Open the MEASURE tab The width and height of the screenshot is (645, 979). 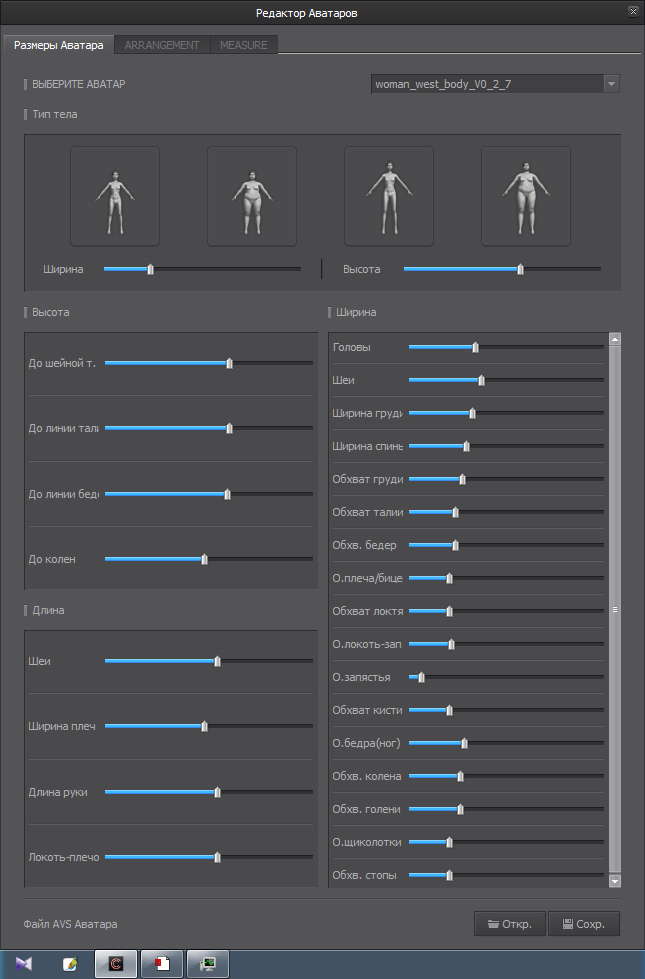[244, 45]
